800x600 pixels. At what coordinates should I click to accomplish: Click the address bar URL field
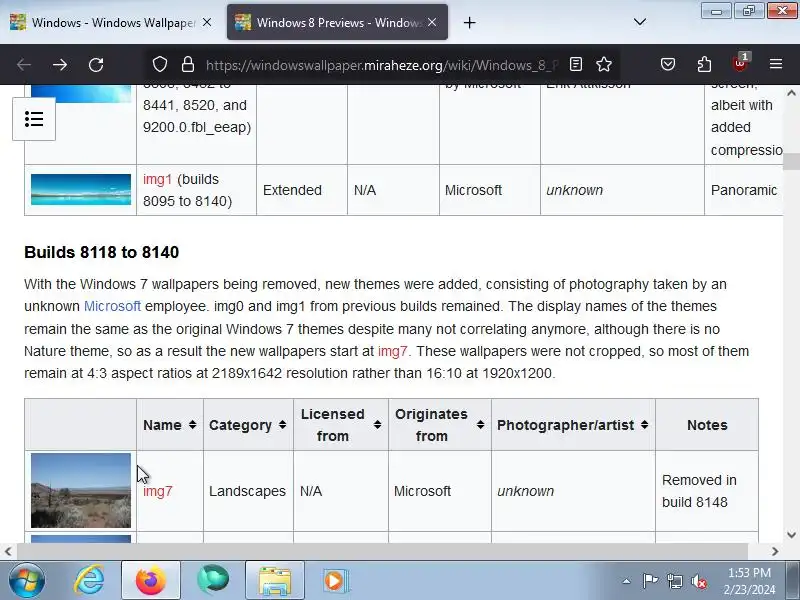click(x=382, y=65)
